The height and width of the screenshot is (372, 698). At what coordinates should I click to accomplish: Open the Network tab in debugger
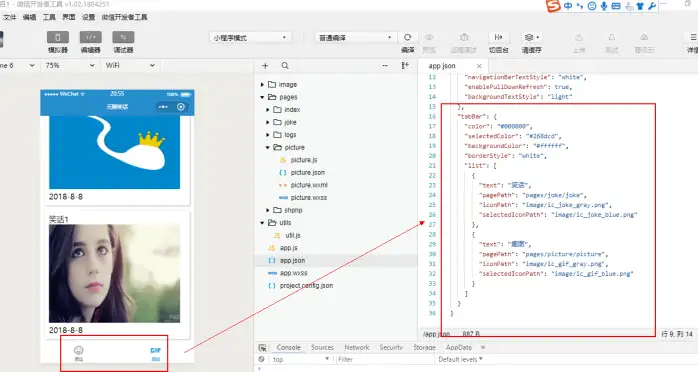click(357, 348)
